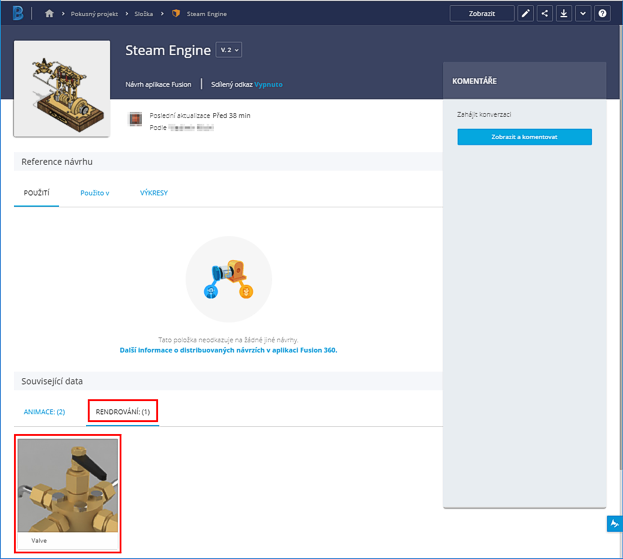Screen dimensions: 623x559
Task: Click the Steam Engine design shield icon
Action: click(x=176, y=14)
